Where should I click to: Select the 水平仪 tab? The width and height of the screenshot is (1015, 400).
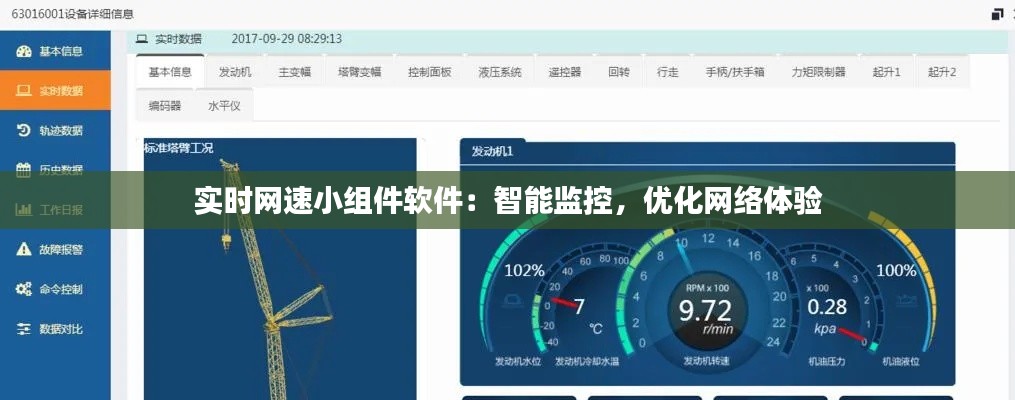click(224, 106)
